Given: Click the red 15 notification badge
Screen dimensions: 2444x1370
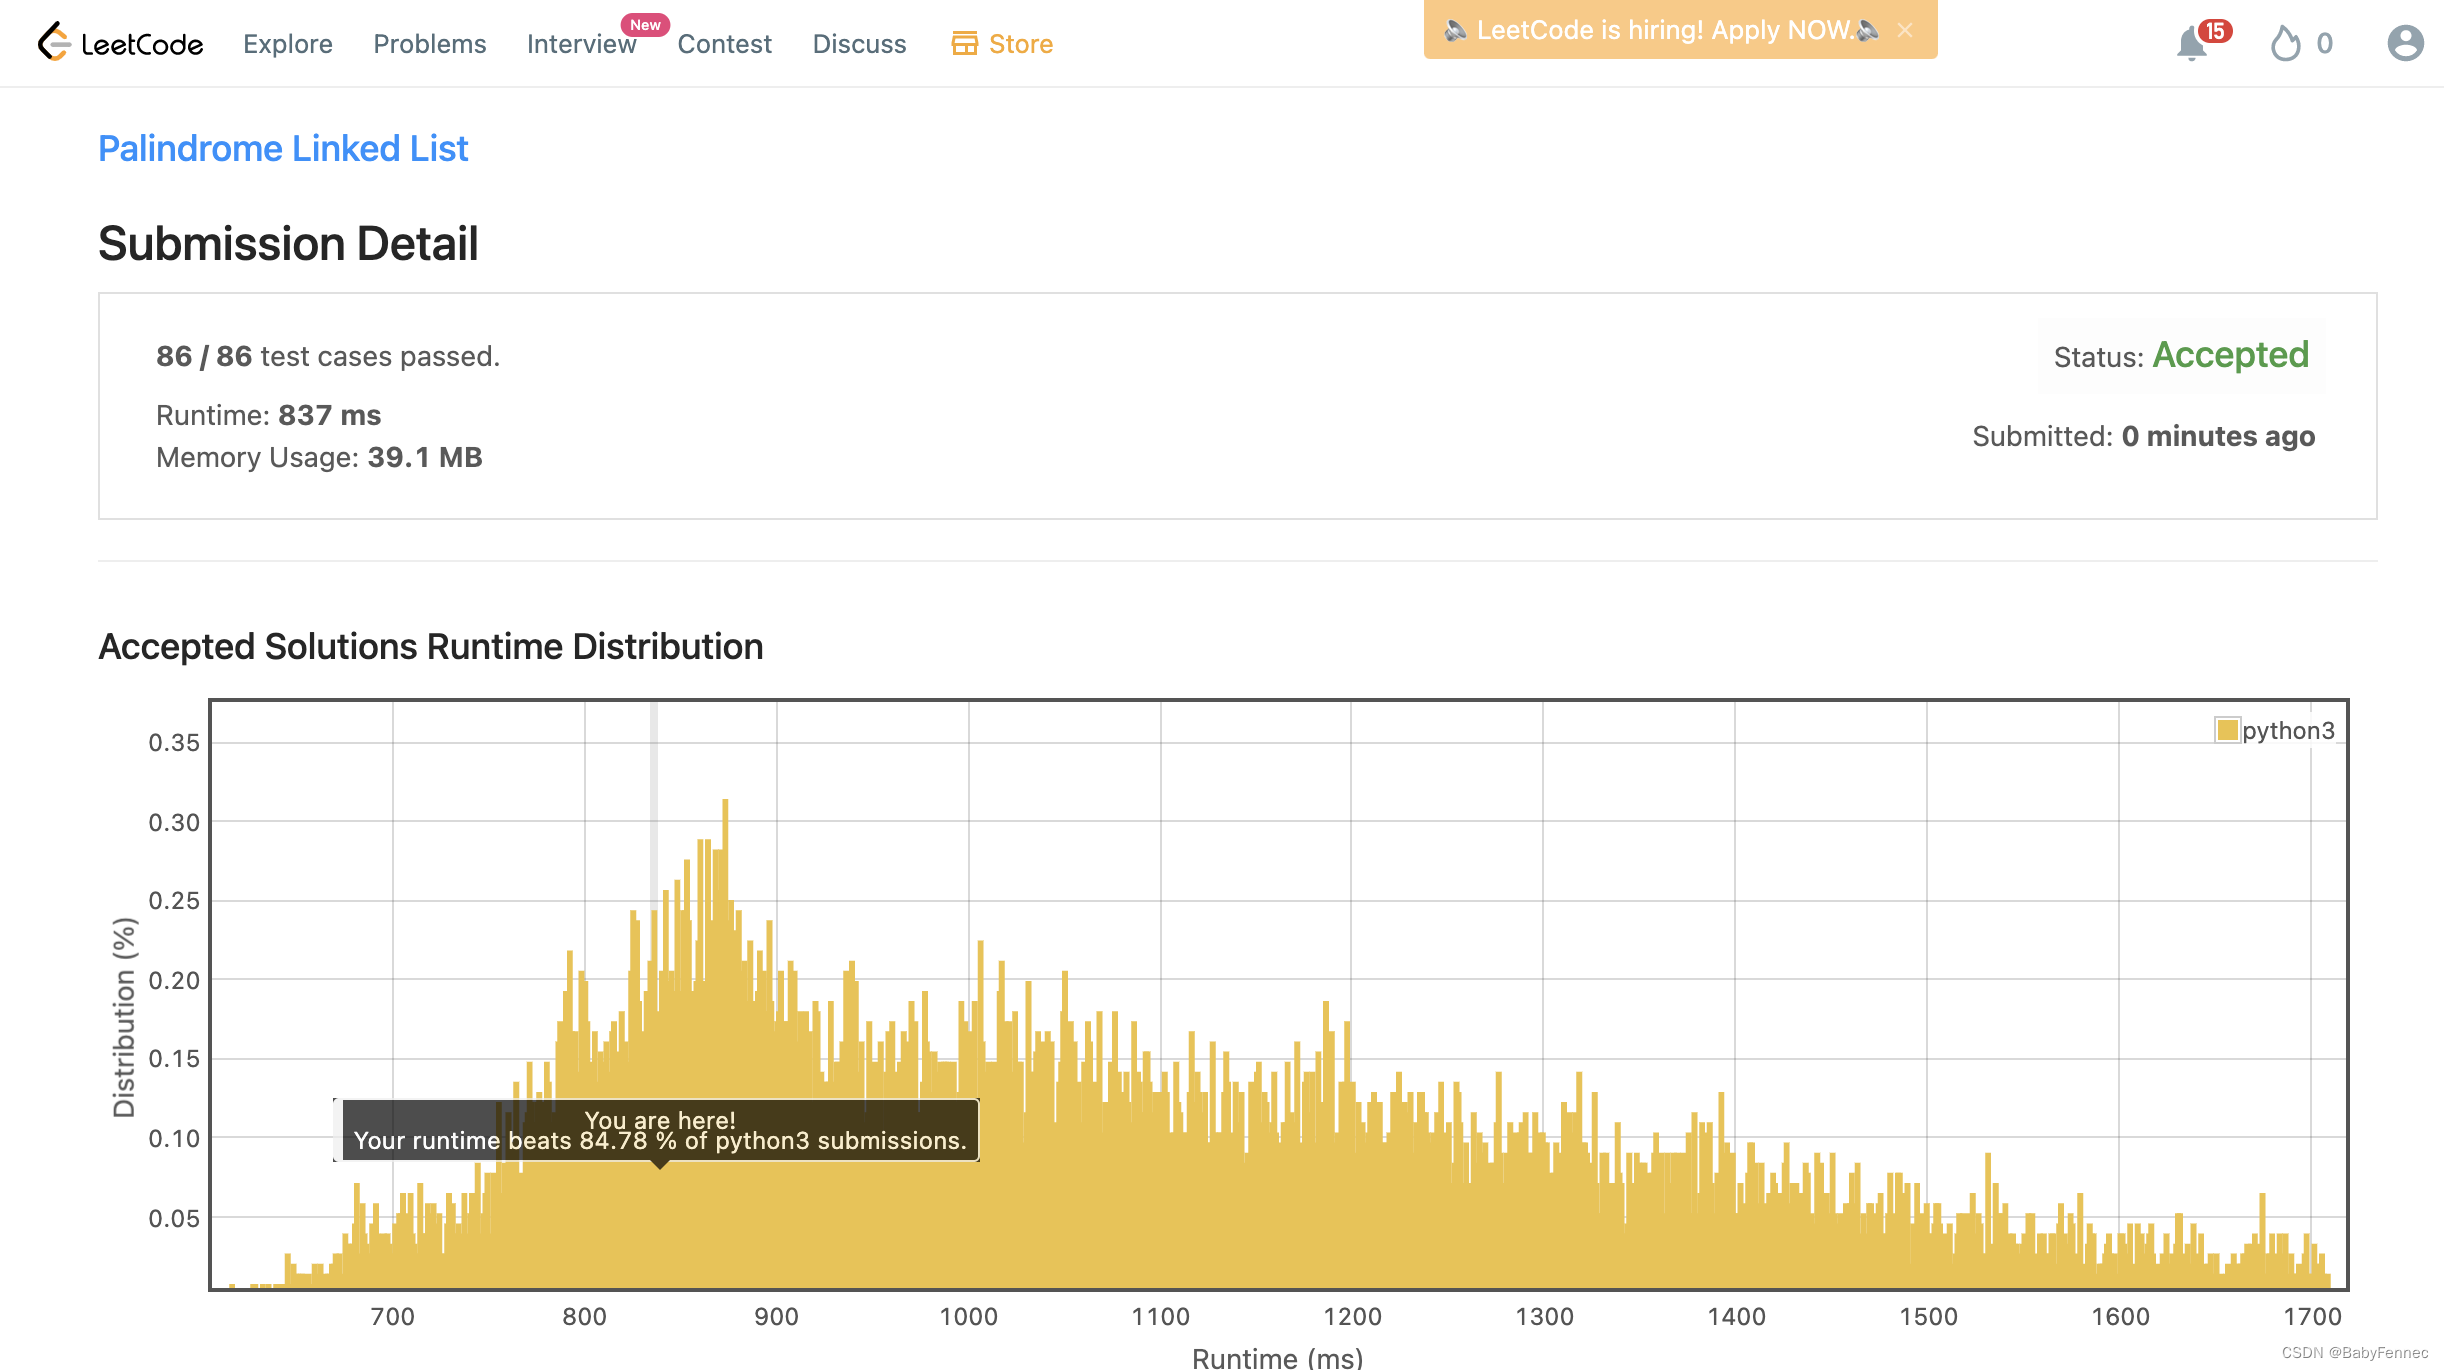Looking at the screenshot, I should click(2215, 31).
